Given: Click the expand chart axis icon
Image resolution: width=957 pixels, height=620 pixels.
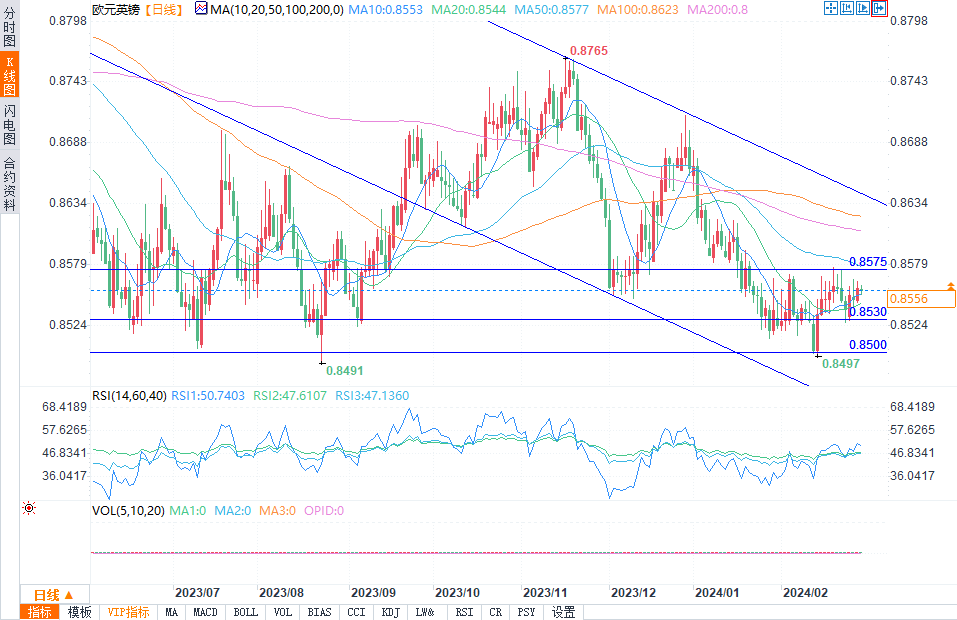Looking at the screenshot, I should pos(862,8).
